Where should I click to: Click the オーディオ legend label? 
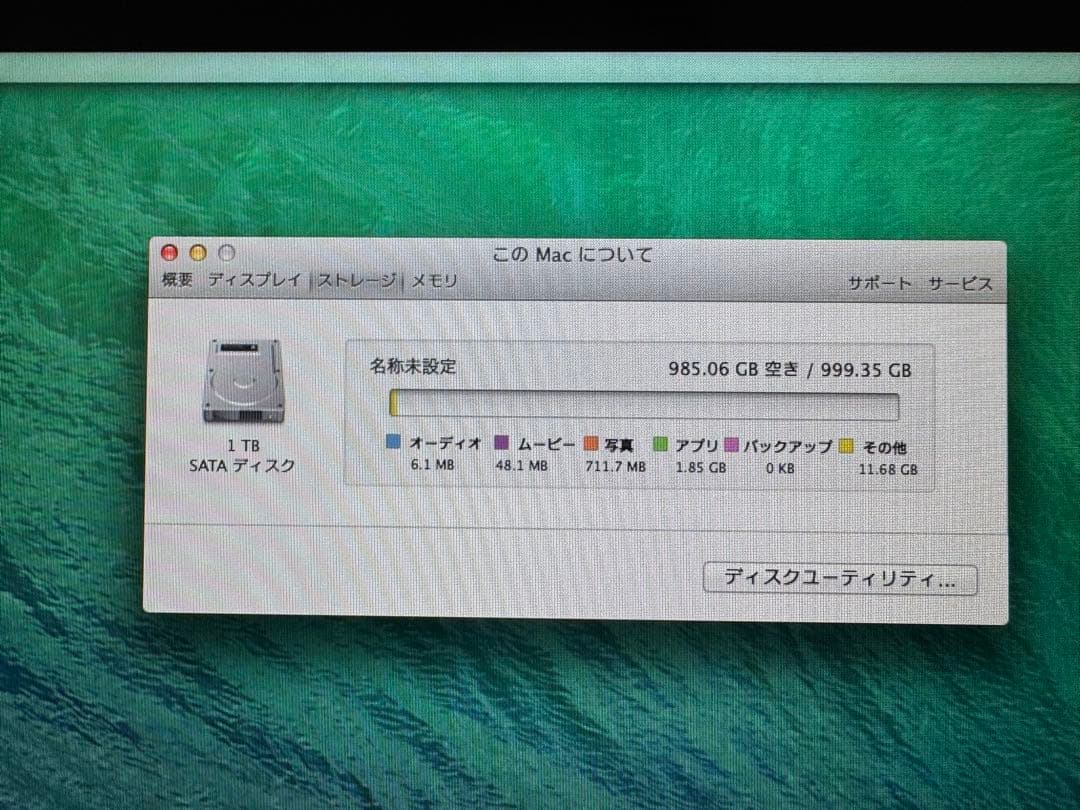tap(445, 443)
